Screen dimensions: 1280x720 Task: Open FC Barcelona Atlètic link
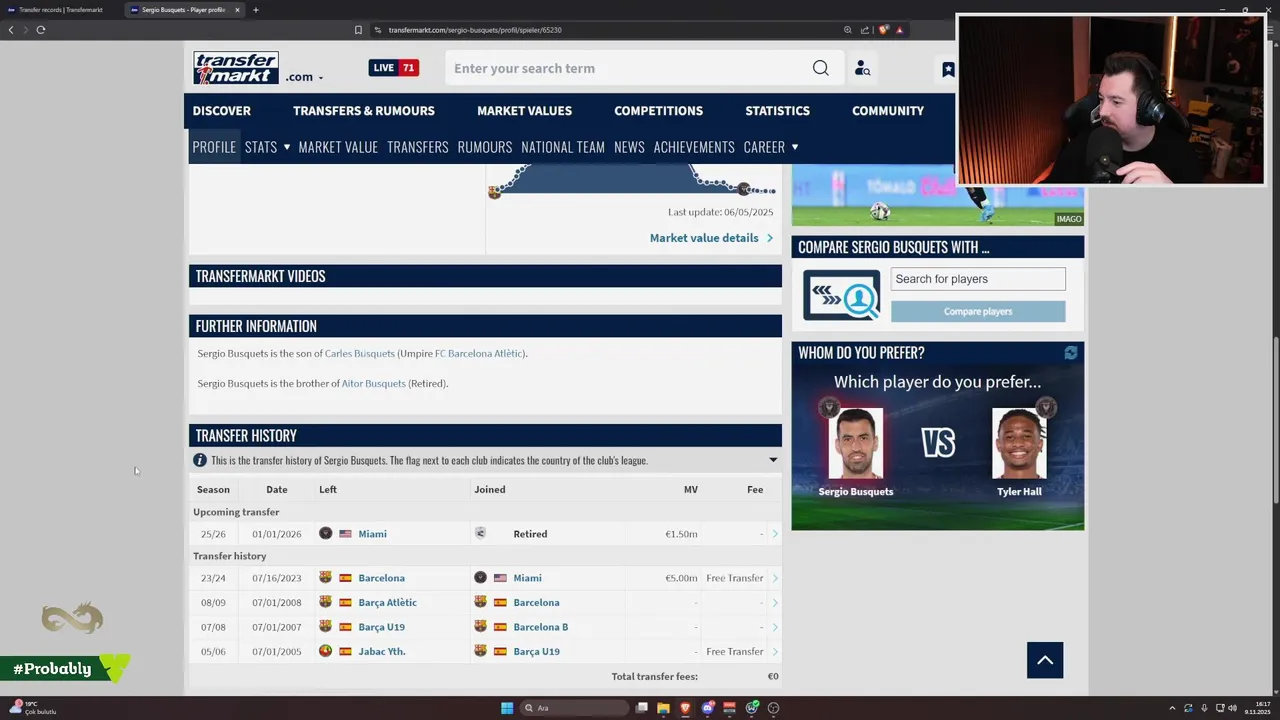[x=478, y=353]
